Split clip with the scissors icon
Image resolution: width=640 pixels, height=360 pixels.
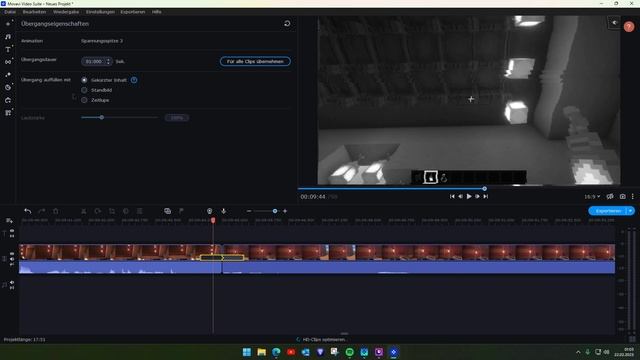83,211
